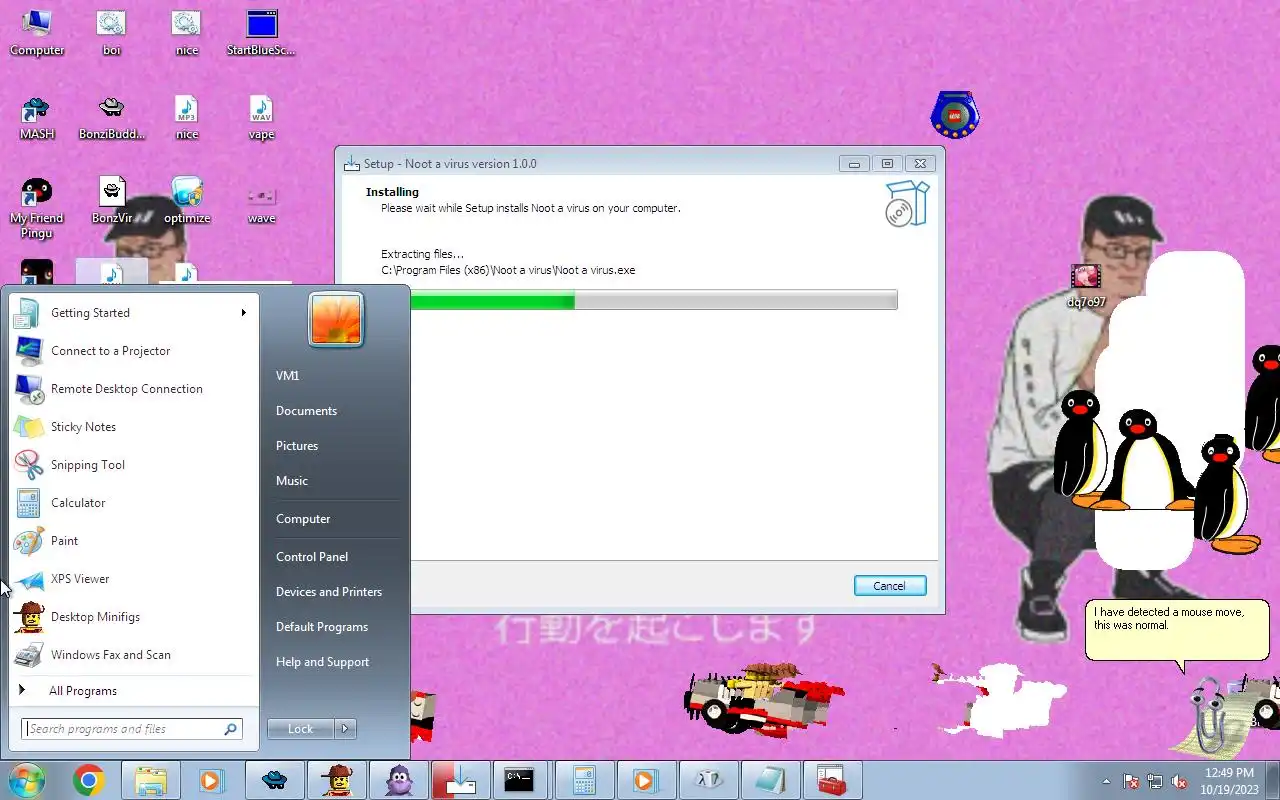Click the Setup window title bar icon

(352, 163)
